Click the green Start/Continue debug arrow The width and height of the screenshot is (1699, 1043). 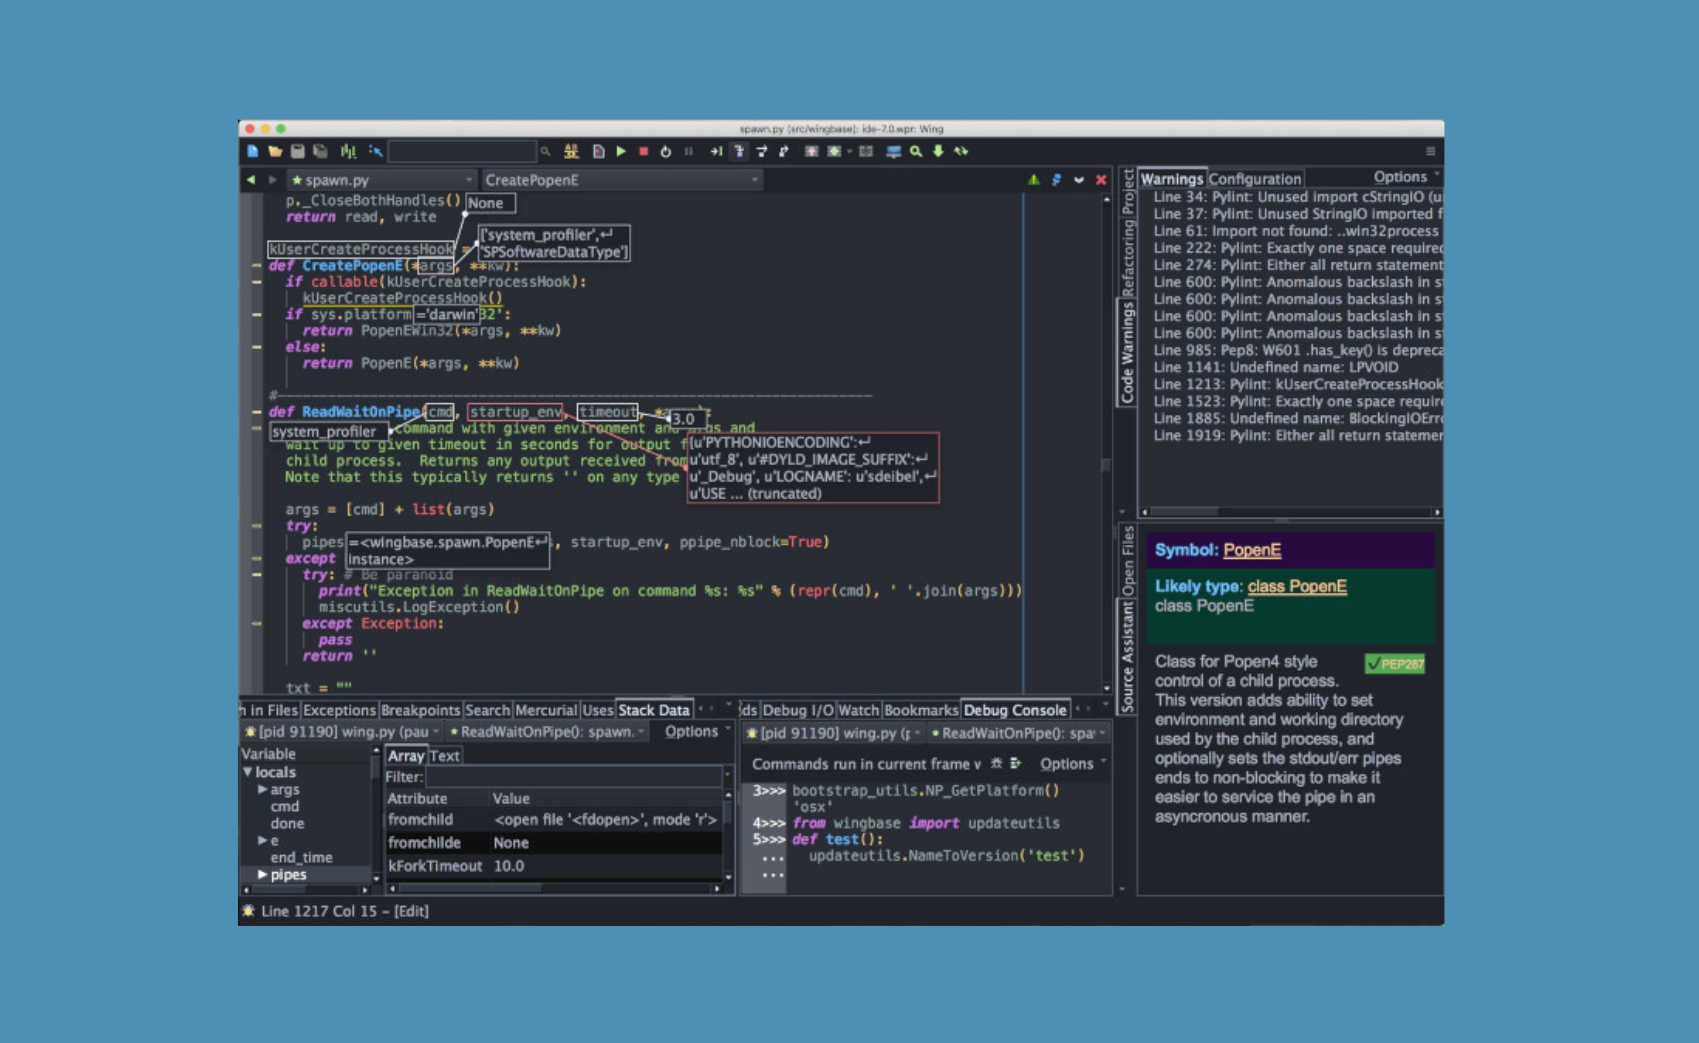(621, 151)
